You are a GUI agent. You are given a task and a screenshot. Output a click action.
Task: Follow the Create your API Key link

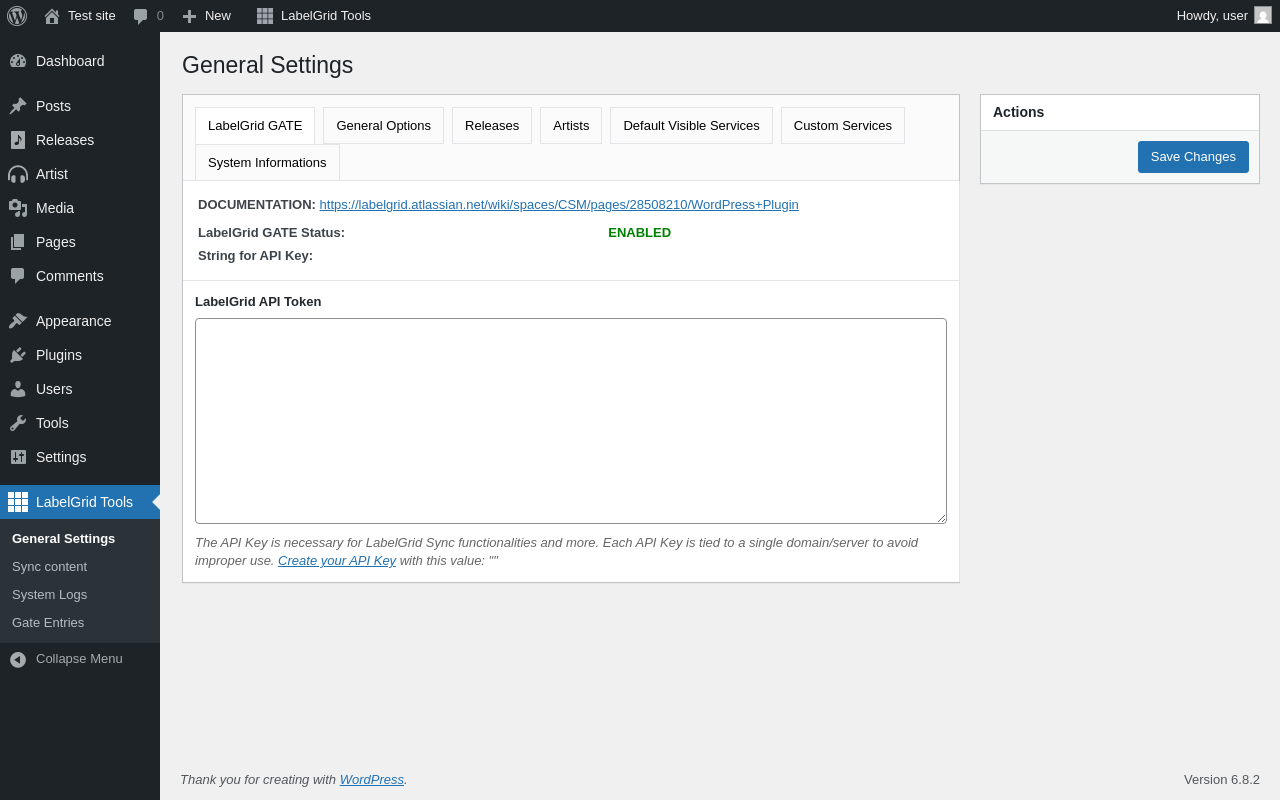click(337, 561)
